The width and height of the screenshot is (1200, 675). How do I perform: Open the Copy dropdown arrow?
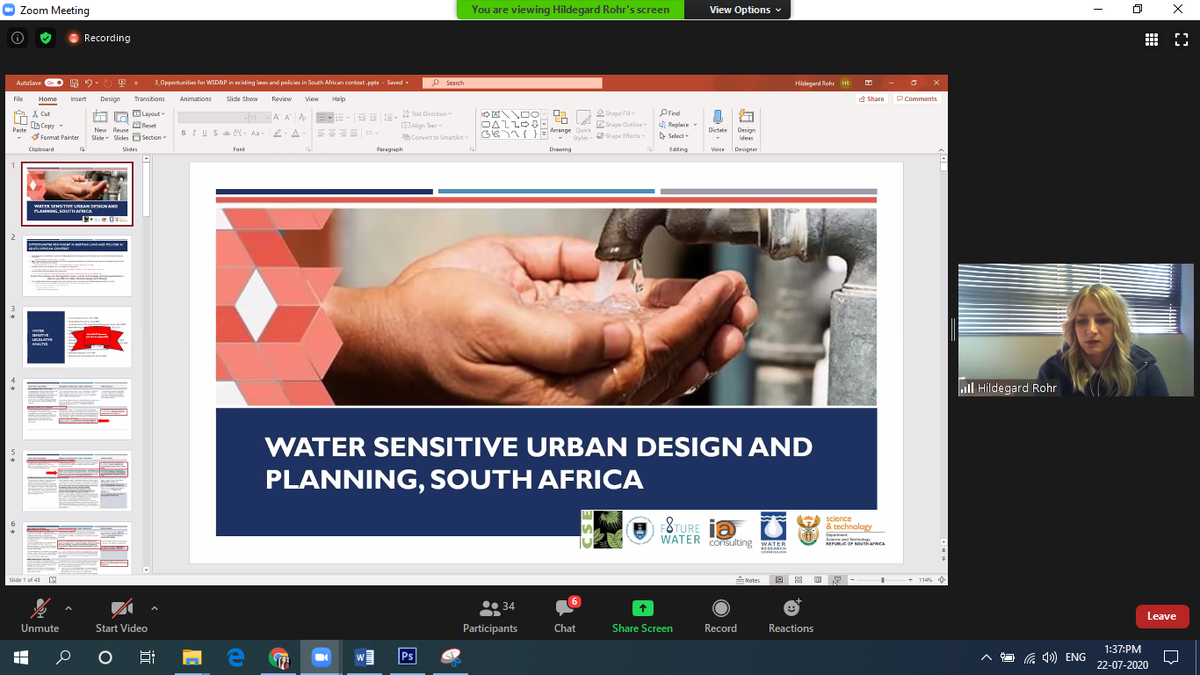61,126
